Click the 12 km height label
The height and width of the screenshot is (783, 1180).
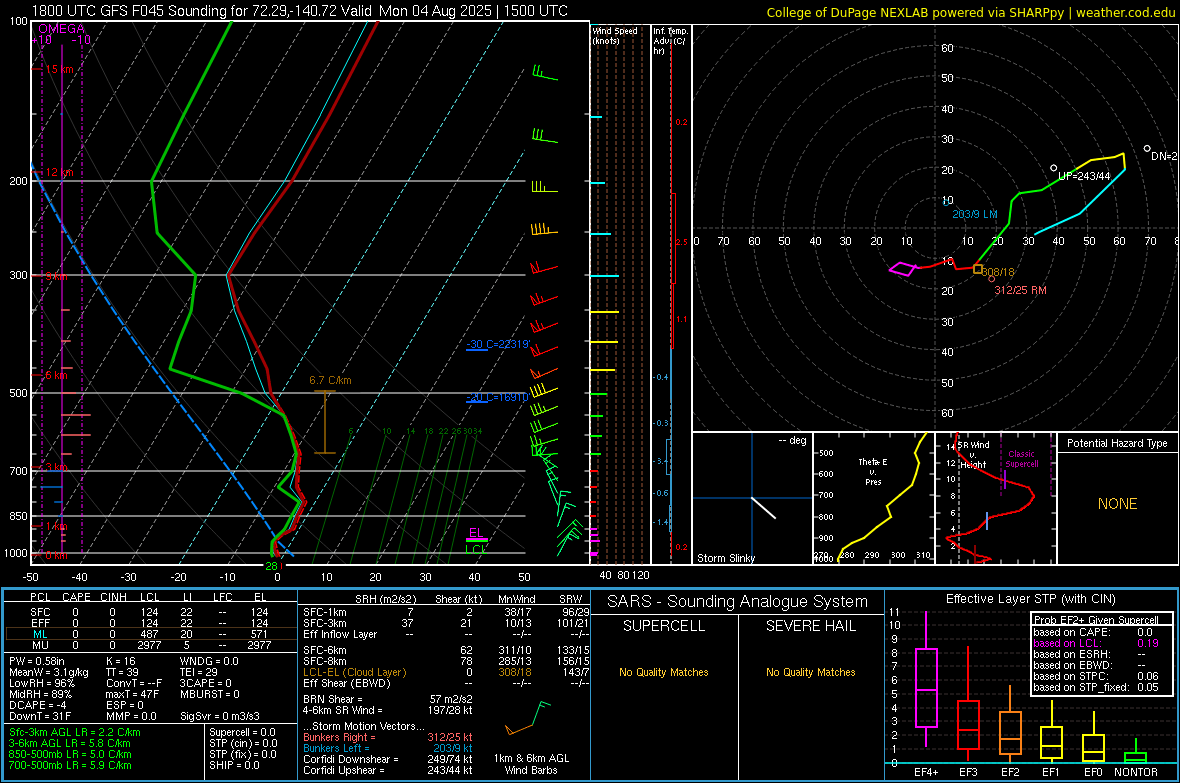59,172
